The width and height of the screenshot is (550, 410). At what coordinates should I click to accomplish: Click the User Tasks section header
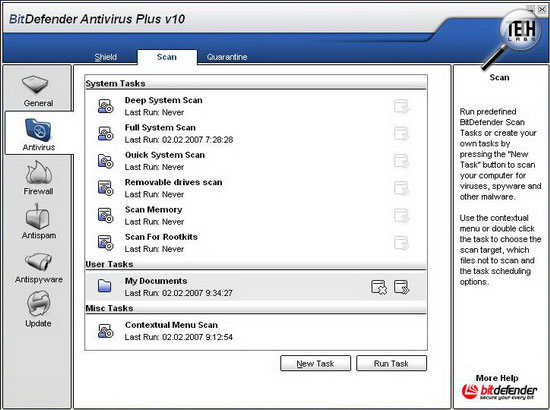[109, 264]
